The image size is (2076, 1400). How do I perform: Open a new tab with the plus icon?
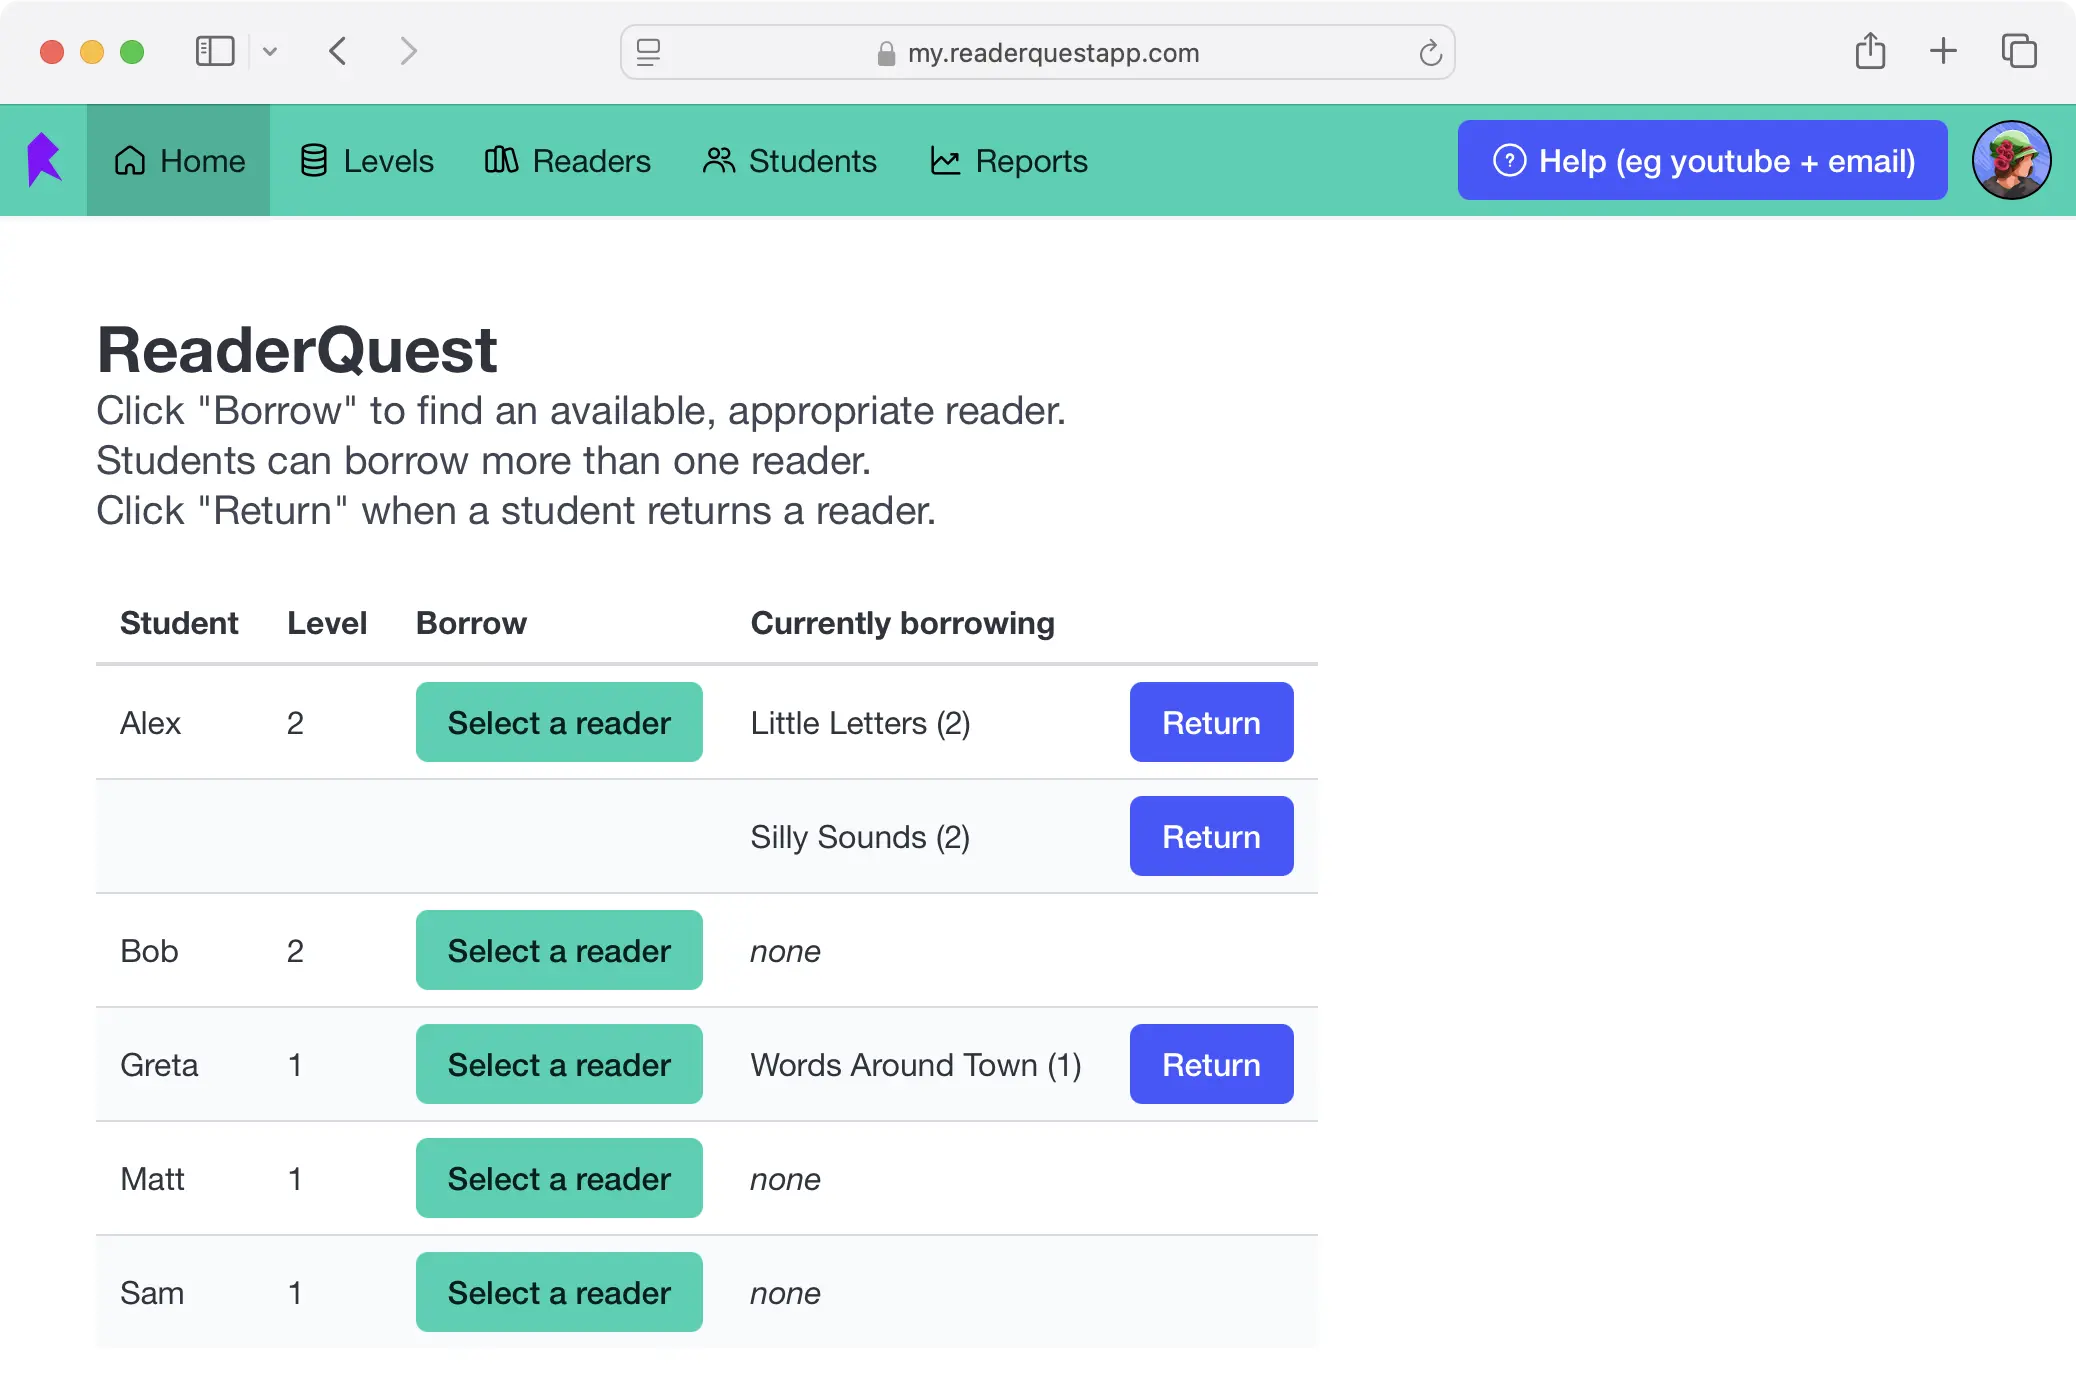(x=1943, y=51)
